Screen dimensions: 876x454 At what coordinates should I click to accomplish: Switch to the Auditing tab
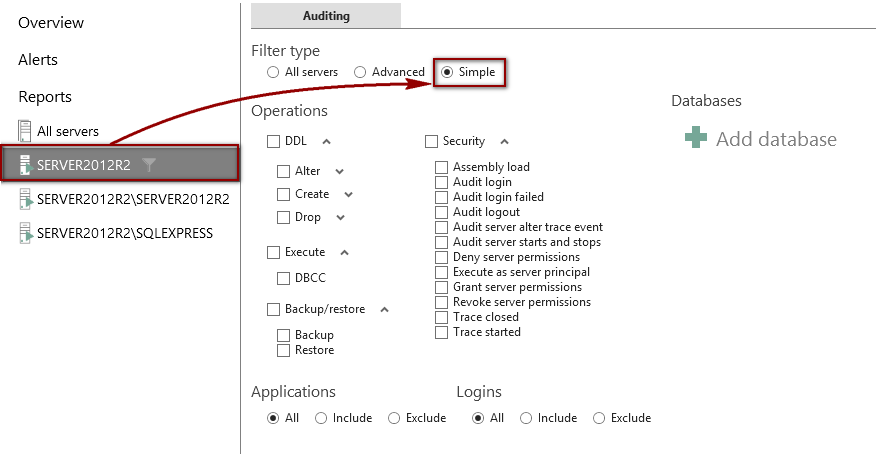326,16
